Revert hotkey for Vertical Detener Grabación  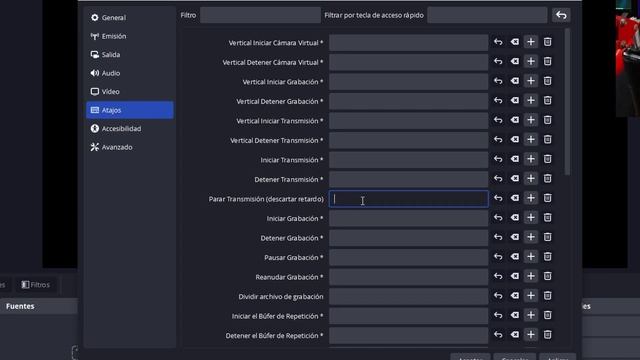click(x=498, y=100)
